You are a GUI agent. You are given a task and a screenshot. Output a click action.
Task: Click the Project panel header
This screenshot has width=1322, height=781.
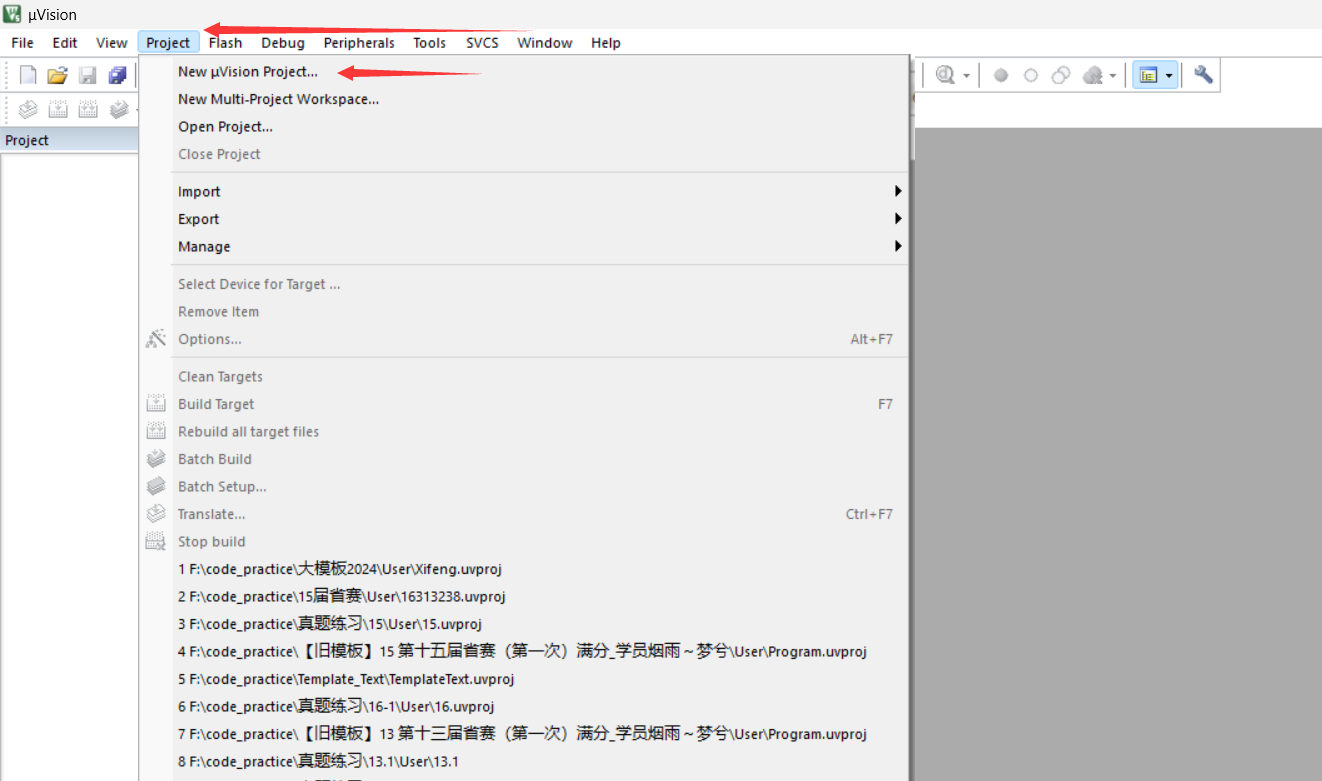[69, 140]
